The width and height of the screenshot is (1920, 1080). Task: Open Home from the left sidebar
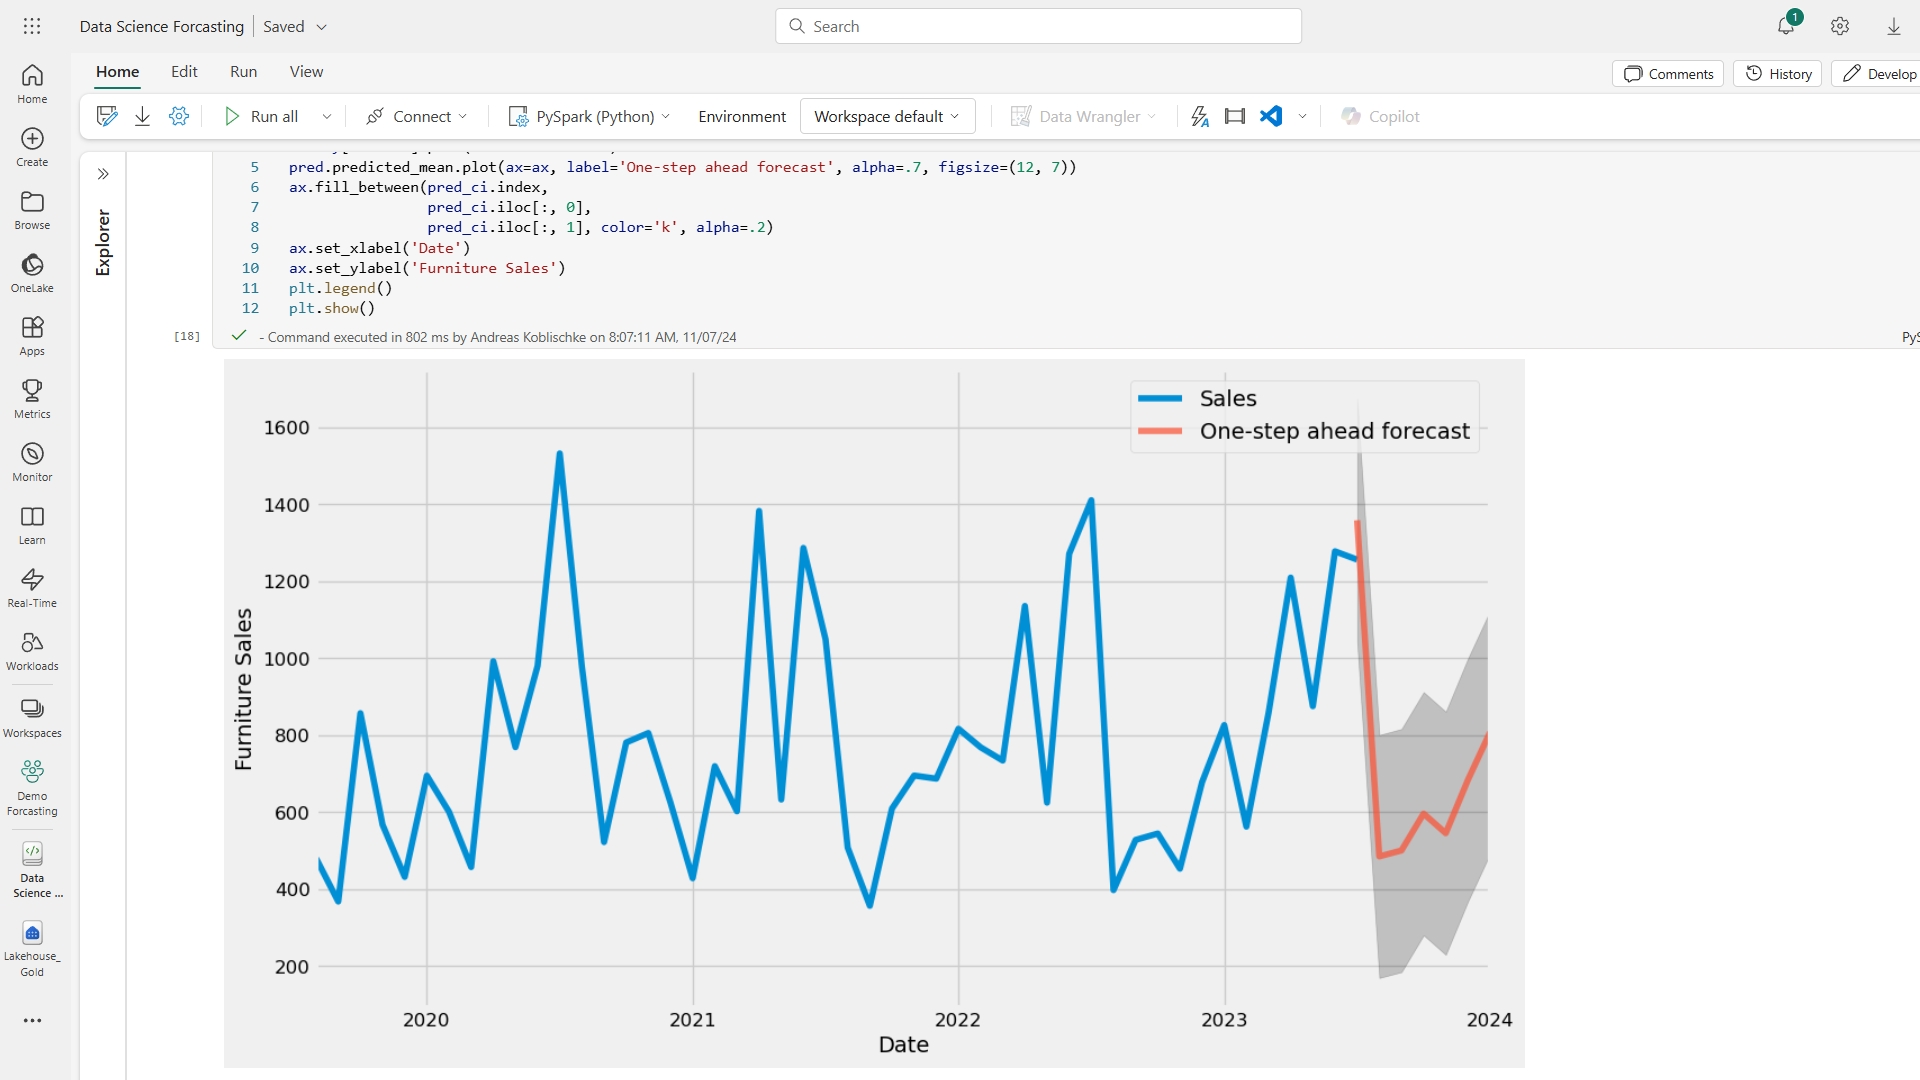31,84
